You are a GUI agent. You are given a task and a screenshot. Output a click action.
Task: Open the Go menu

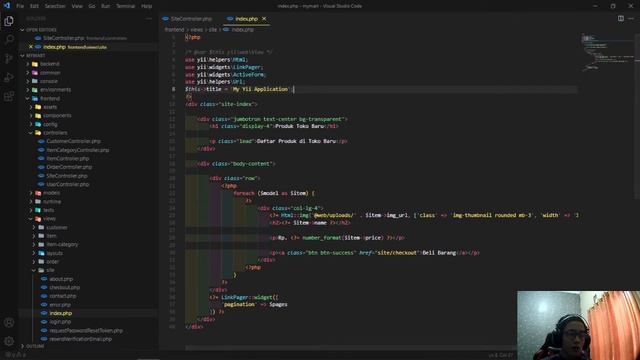(x=92, y=6)
